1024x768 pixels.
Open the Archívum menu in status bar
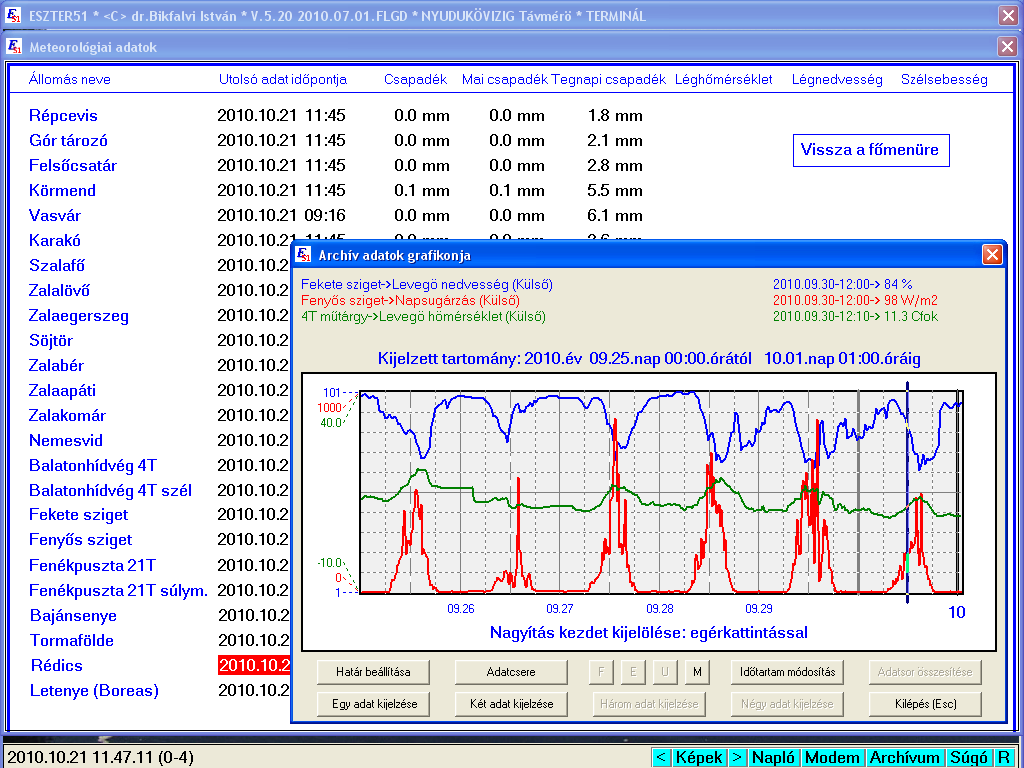point(904,758)
